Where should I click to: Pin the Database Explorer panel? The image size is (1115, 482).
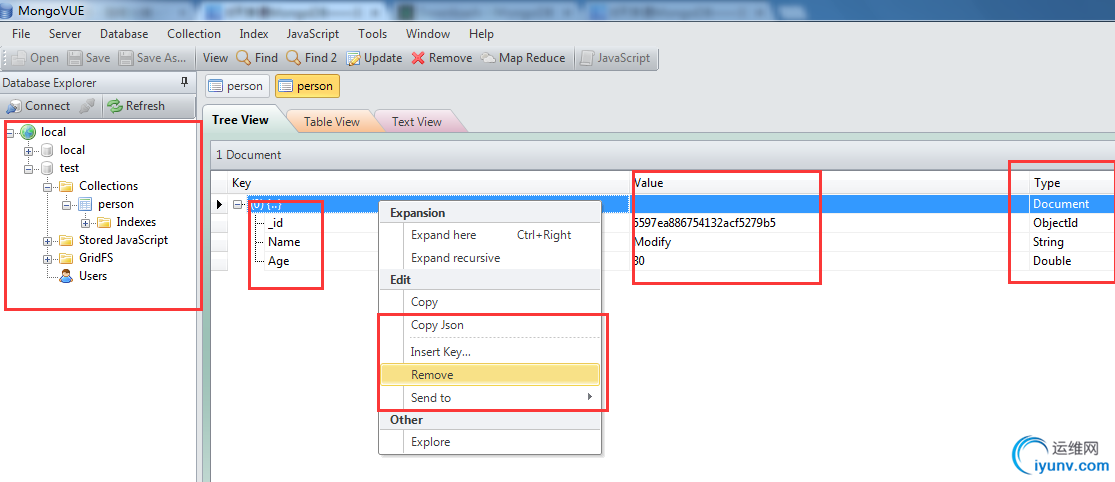(186, 82)
